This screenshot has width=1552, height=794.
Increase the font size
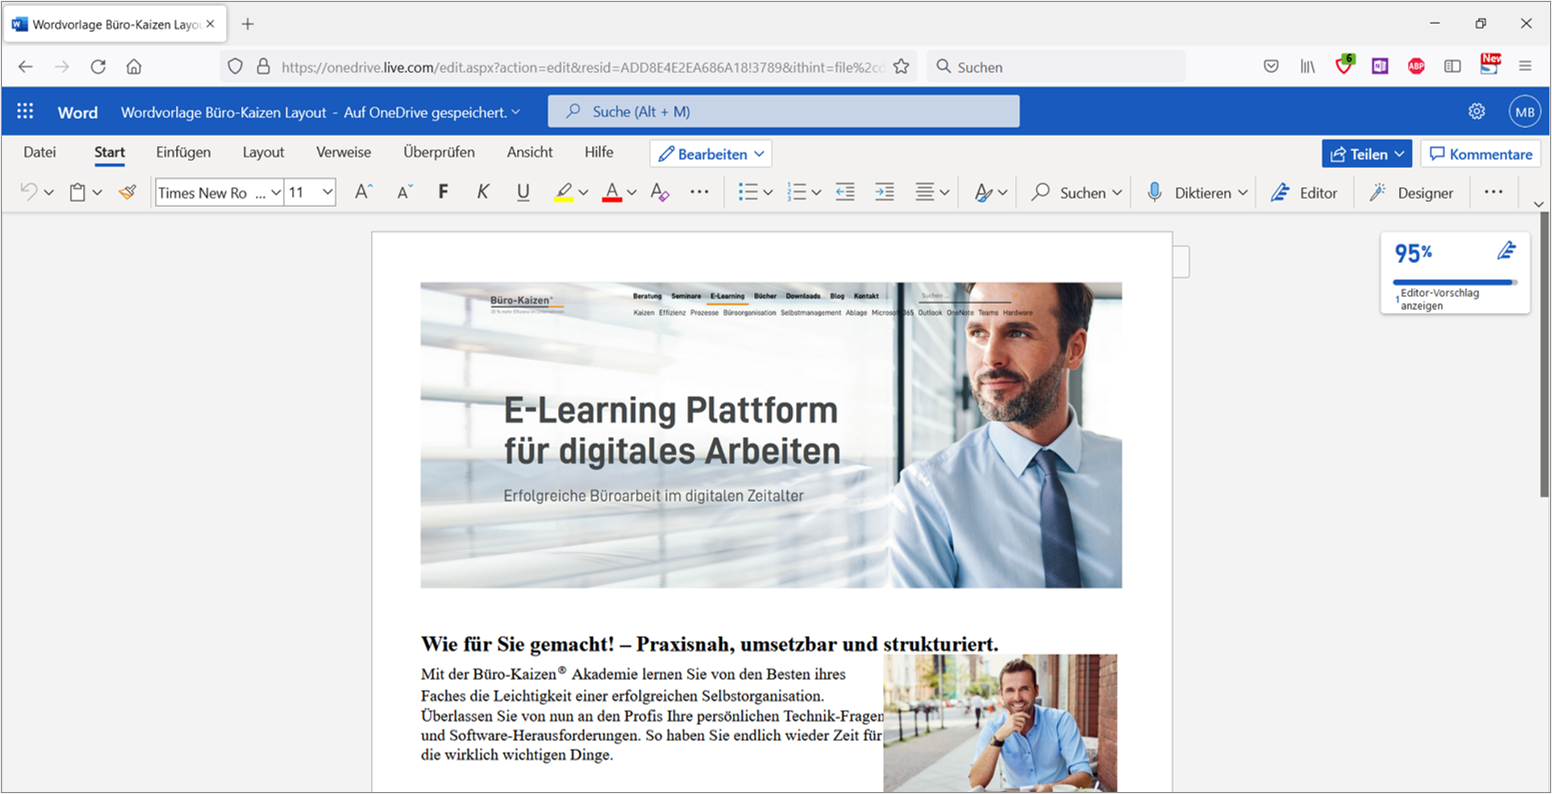tap(364, 192)
